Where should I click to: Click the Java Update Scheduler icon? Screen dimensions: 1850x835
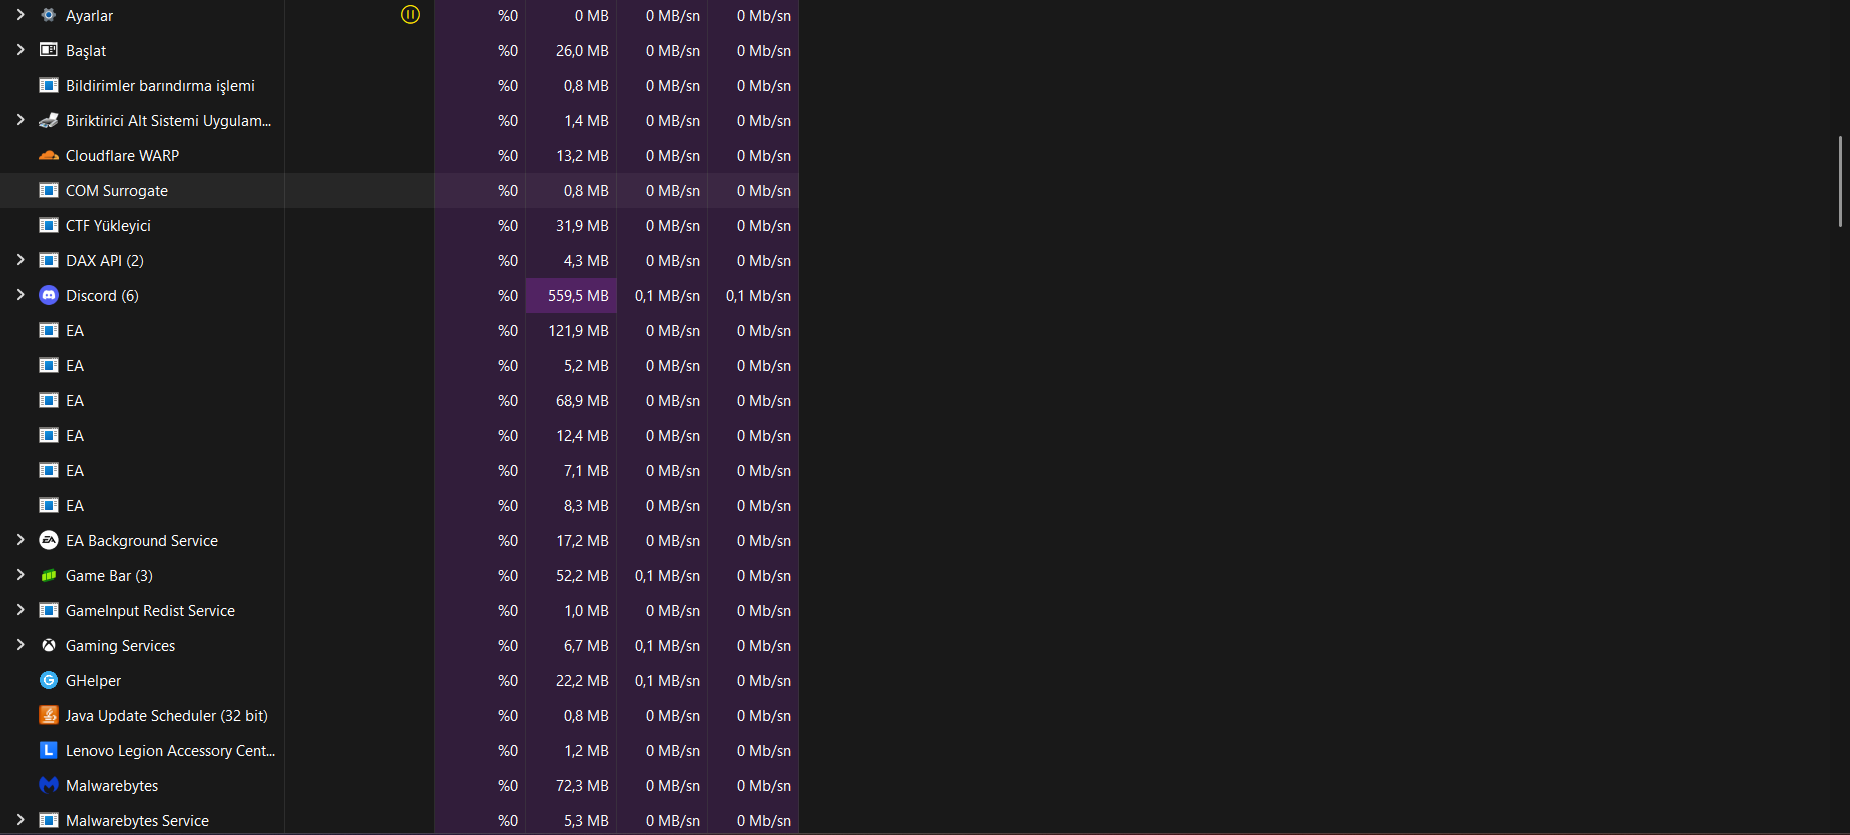click(48, 715)
